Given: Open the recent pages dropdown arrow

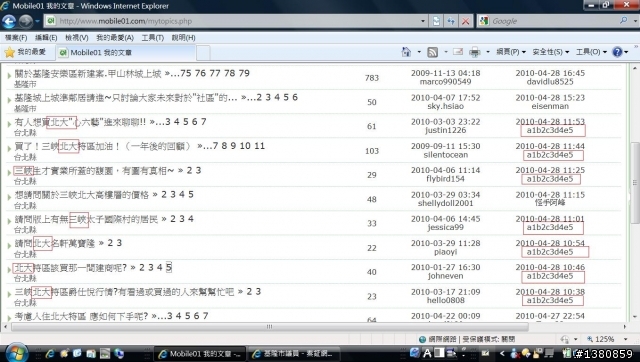Looking at the screenshot, I should click(x=37, y=21).
